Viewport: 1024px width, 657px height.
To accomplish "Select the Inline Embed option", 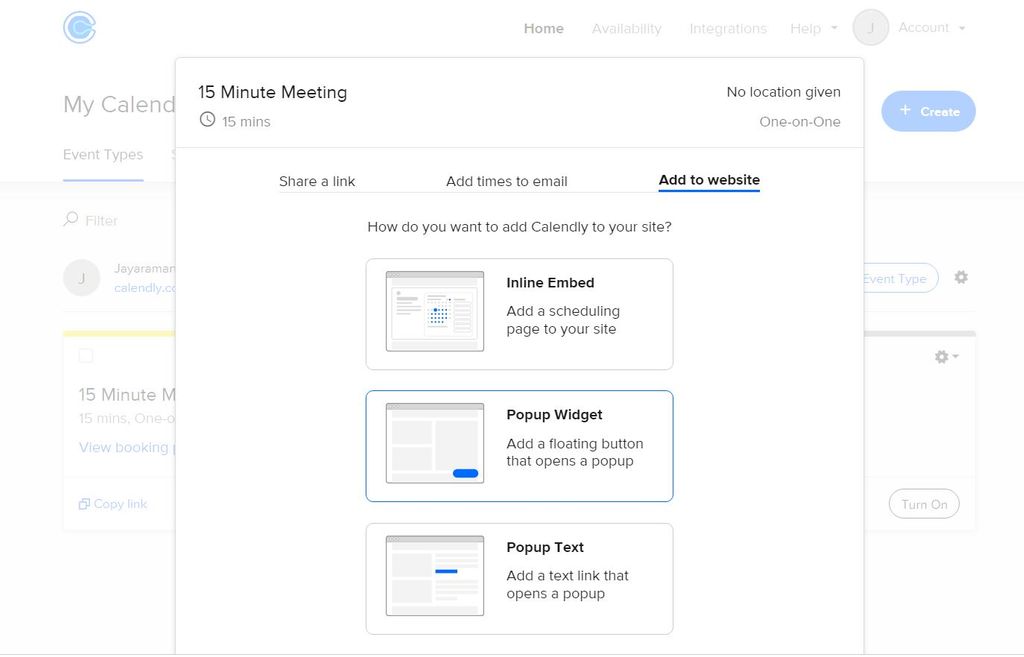I will (519, 311).
